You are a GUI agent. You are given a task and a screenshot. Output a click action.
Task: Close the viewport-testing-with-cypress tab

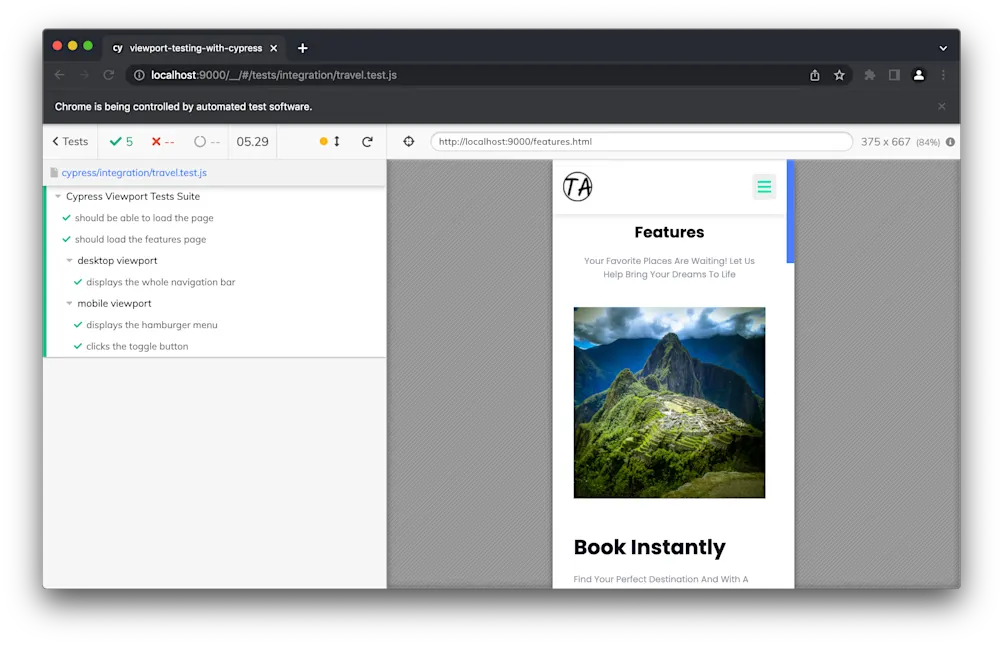274,48
